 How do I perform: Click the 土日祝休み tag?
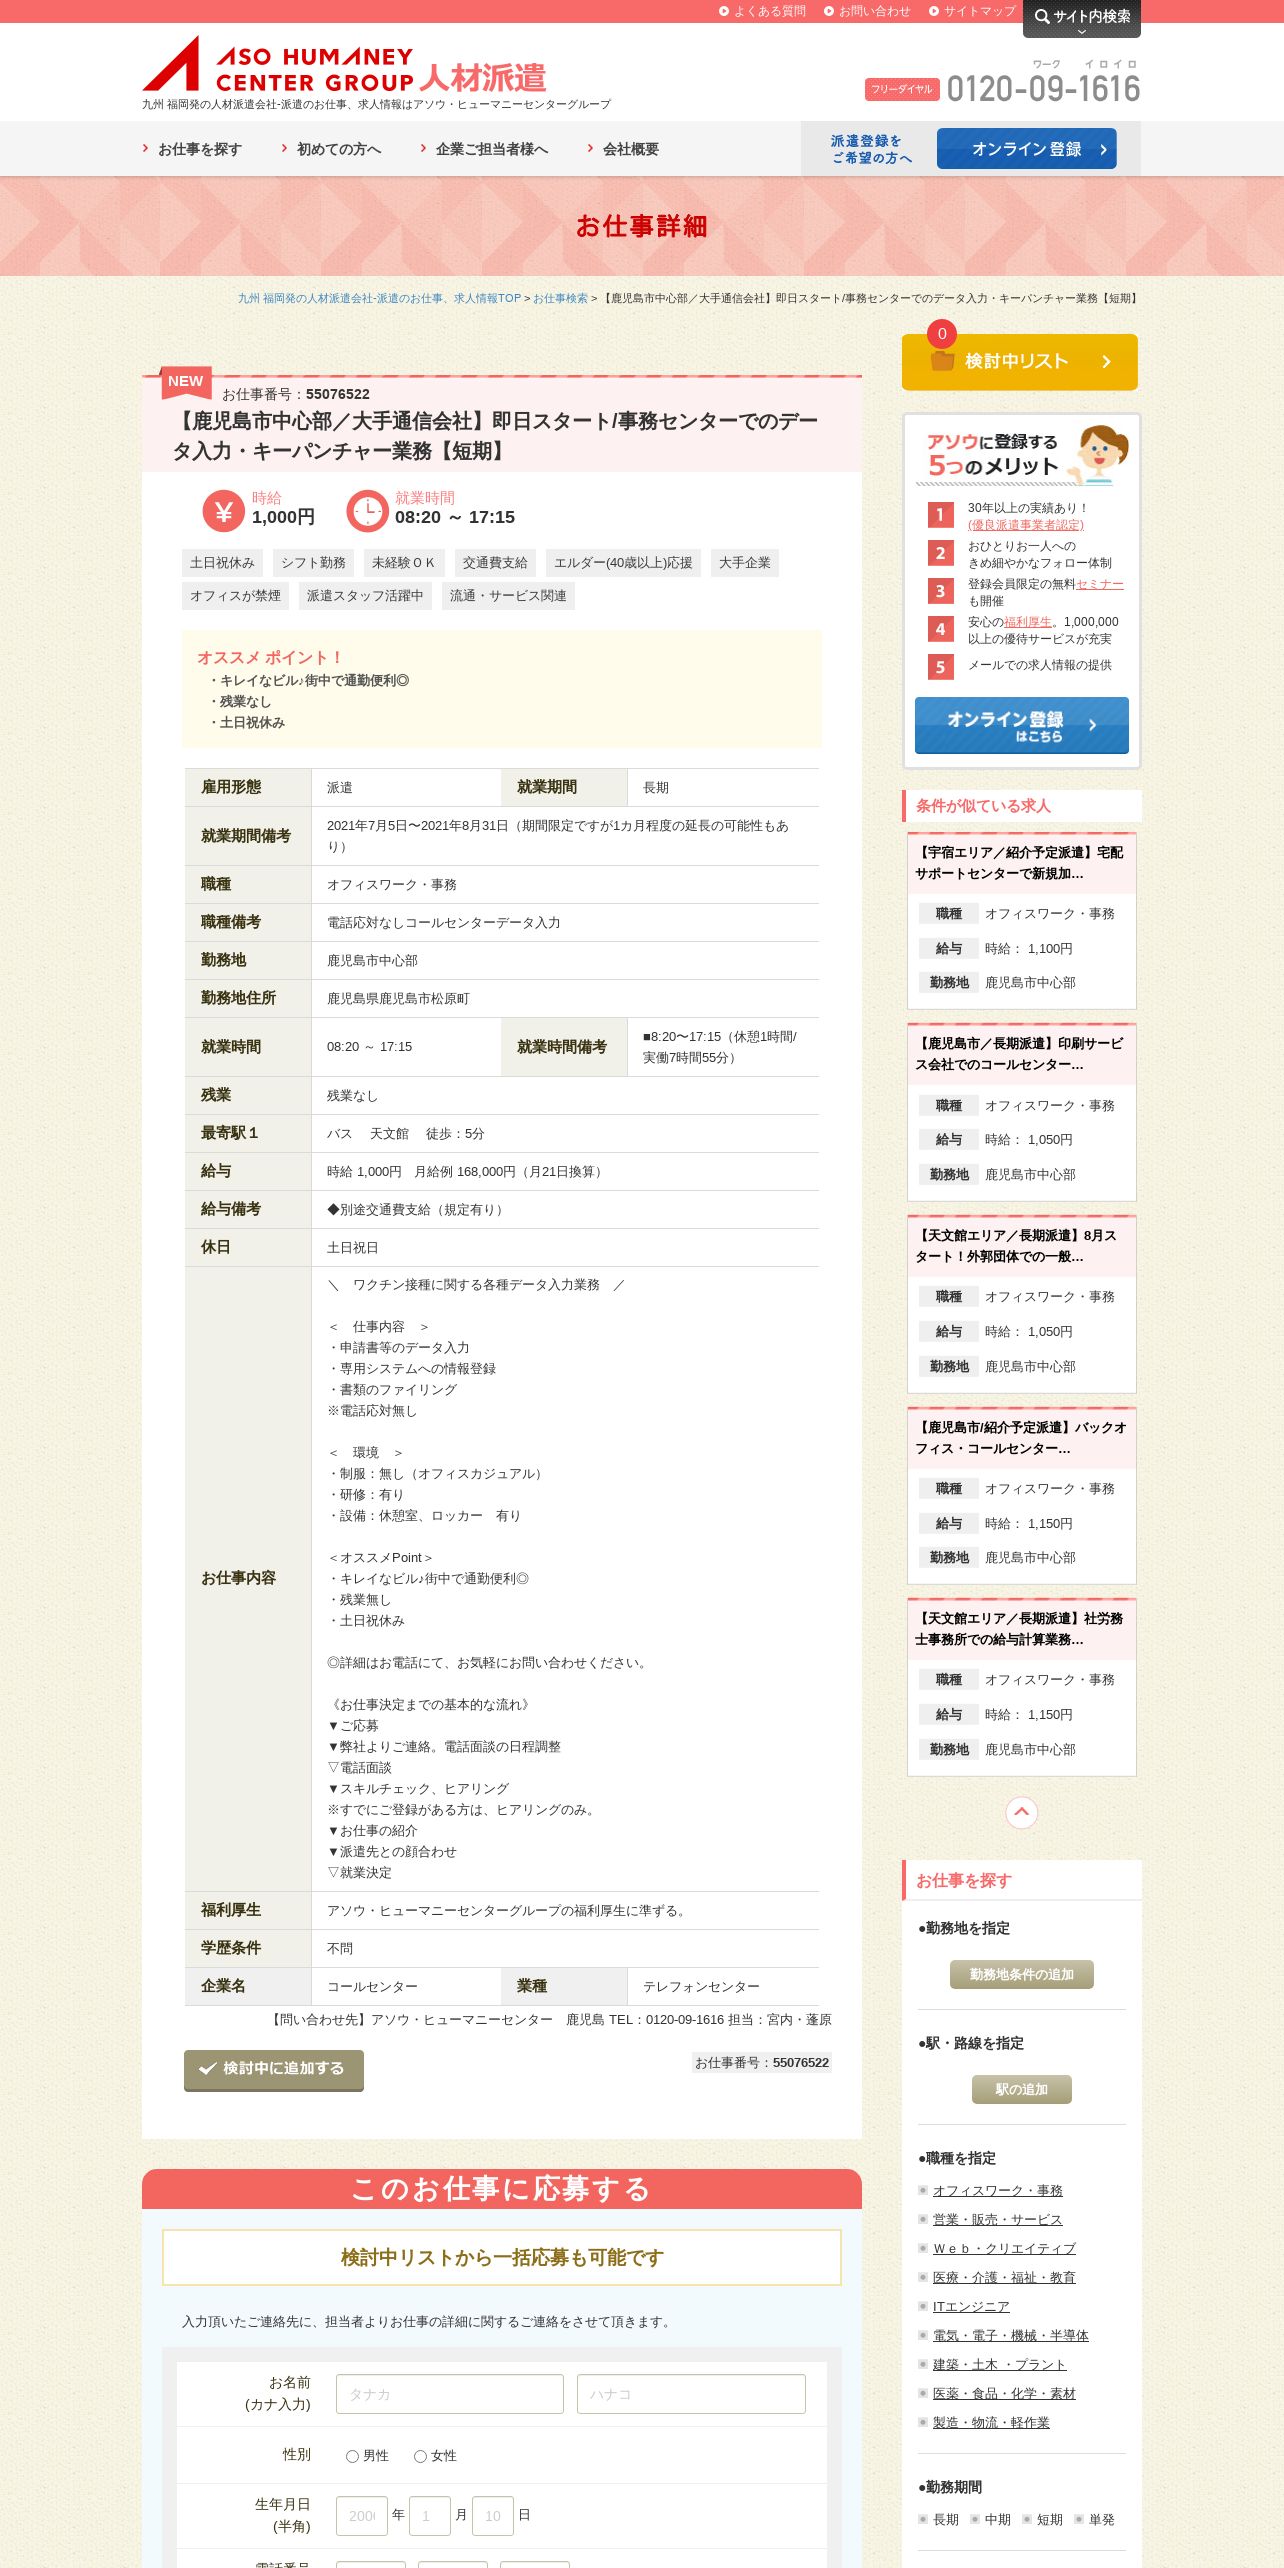(x=222, y=563)
